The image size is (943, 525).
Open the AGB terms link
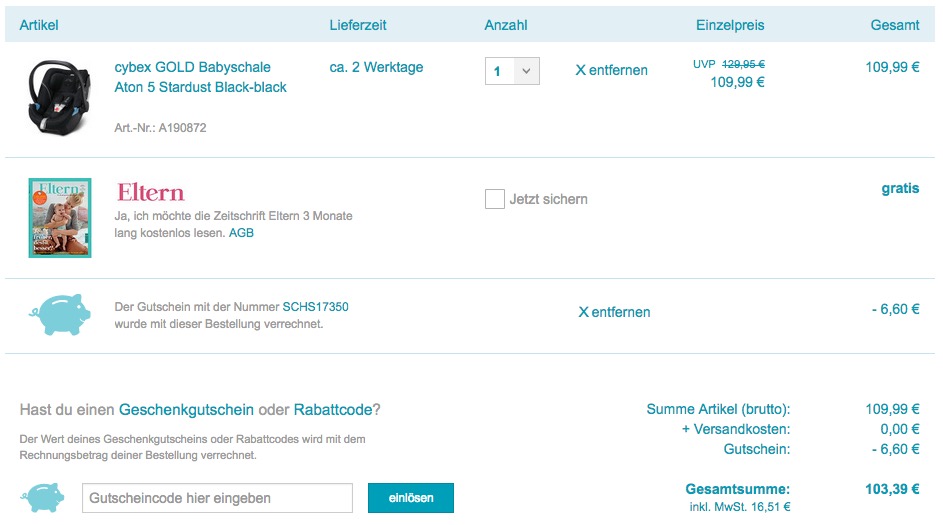[x=241, y=233]
